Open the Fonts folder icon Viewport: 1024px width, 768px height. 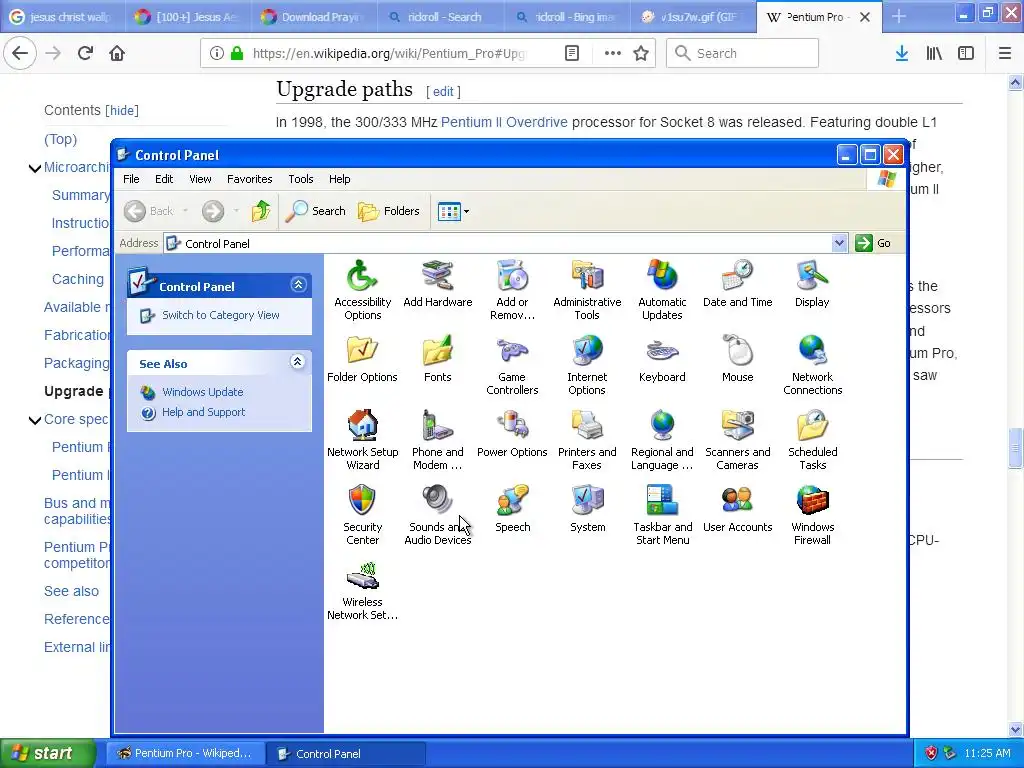click(438, 359)
